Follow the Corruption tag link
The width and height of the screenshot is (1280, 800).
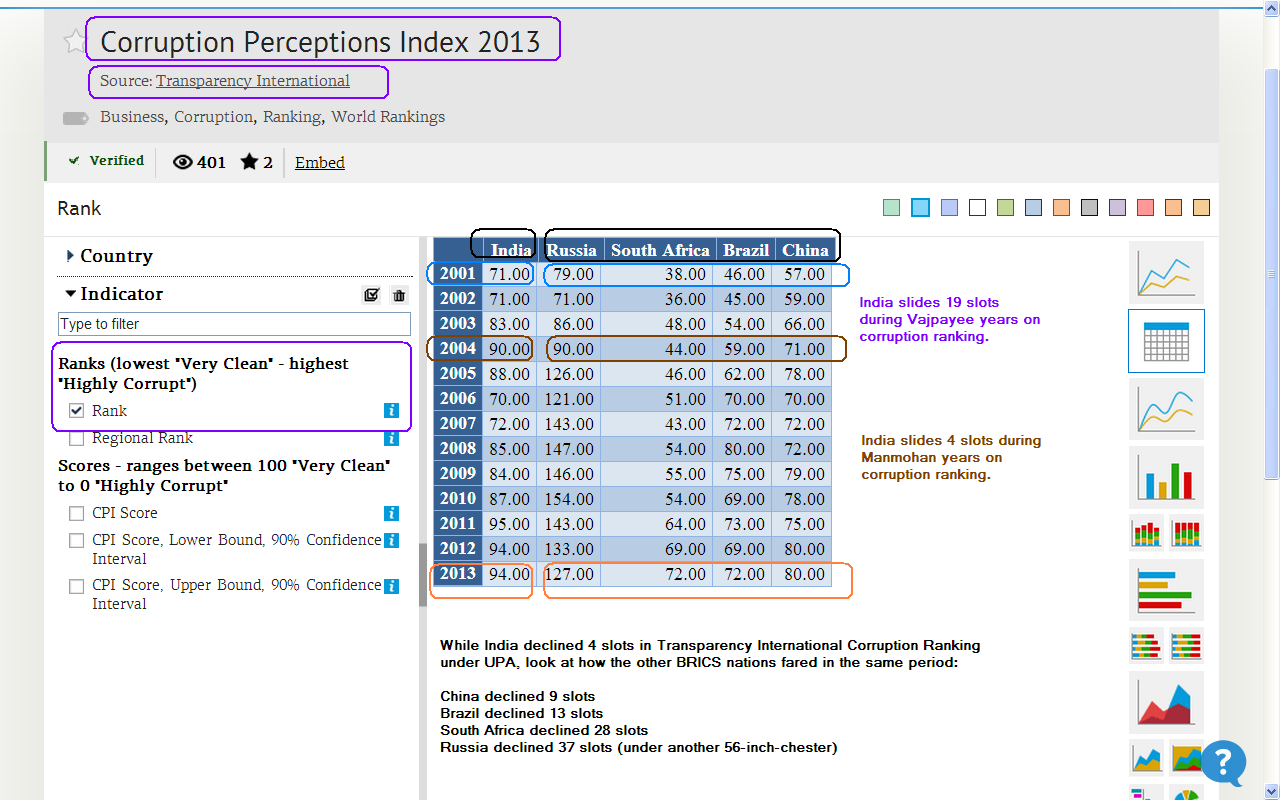pos(214,117)
